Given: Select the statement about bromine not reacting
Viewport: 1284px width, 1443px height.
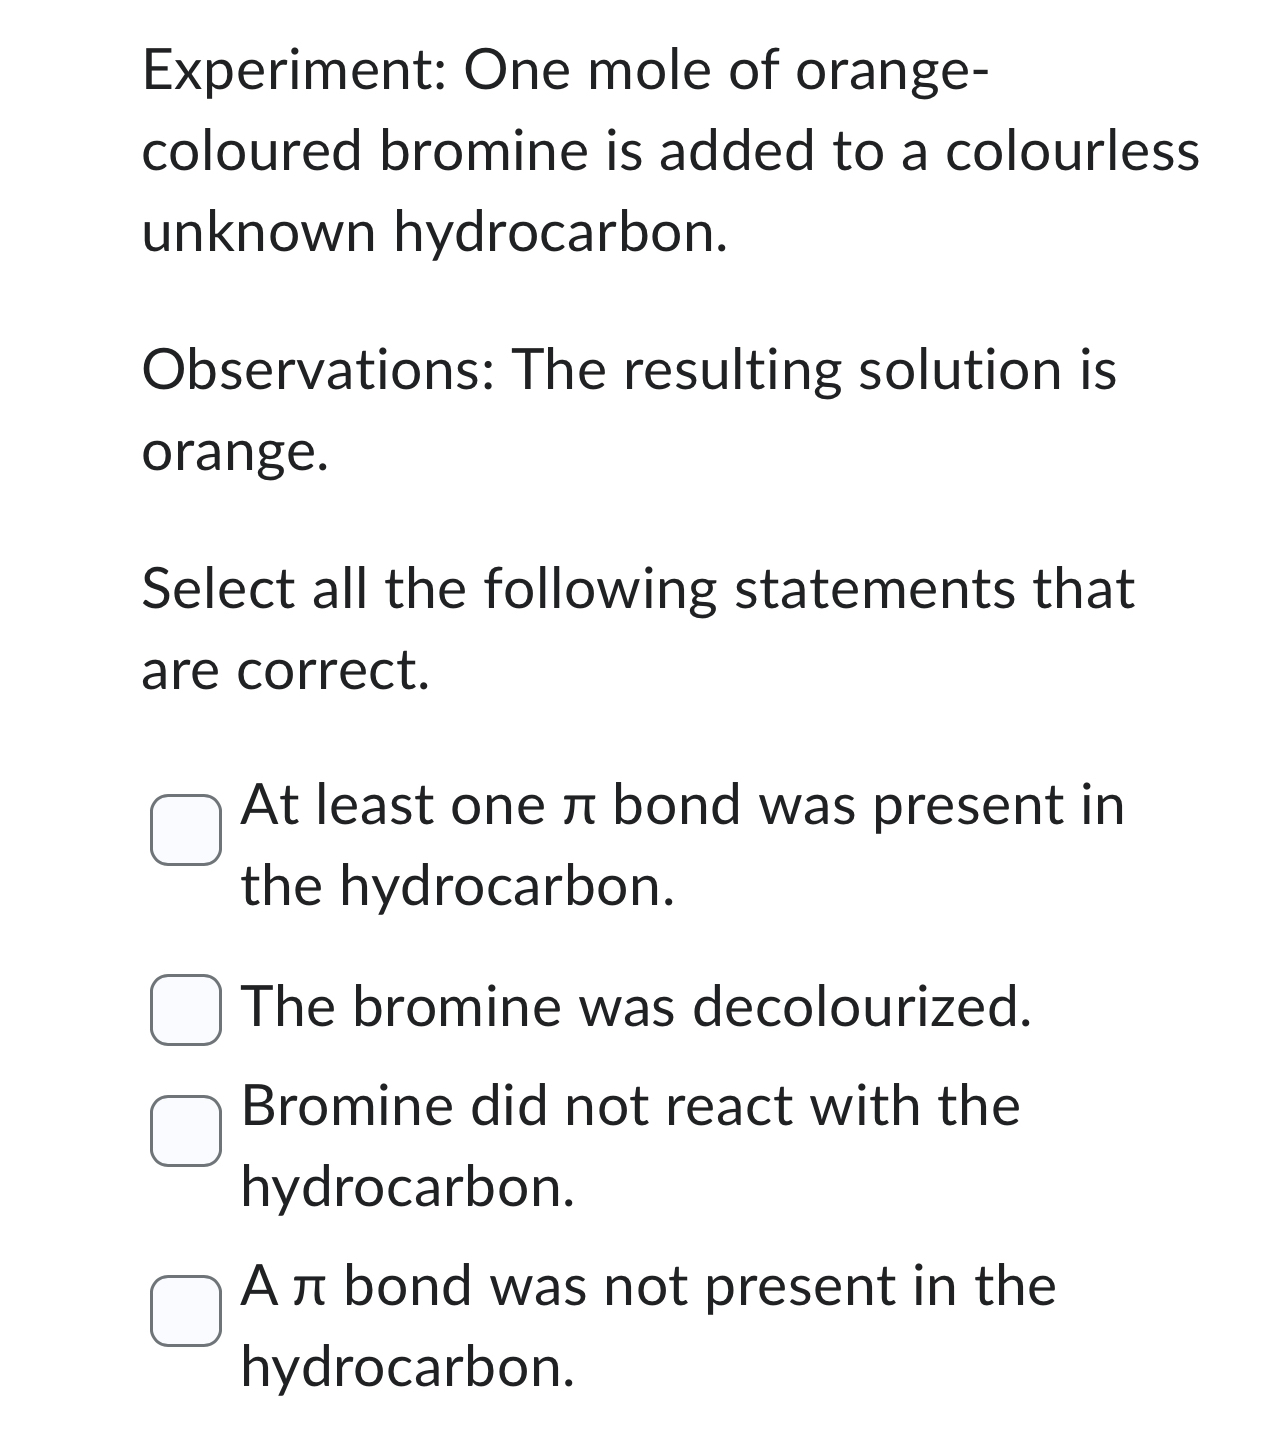Looking at the screenshot, I should click(630, 1105).
